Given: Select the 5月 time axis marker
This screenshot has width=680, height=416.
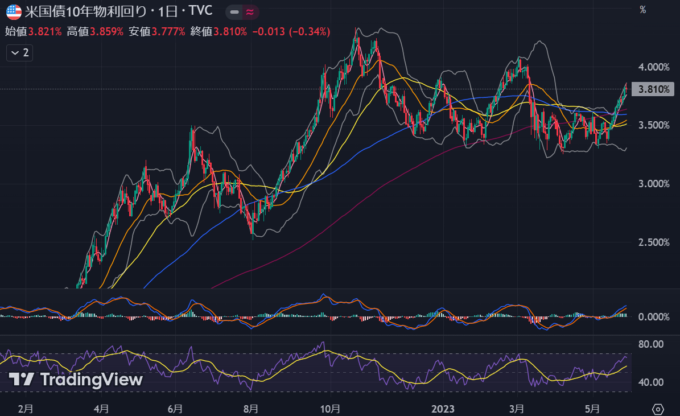Looking at the screenshot, I should pyautogui.click(x=593, y=408).
